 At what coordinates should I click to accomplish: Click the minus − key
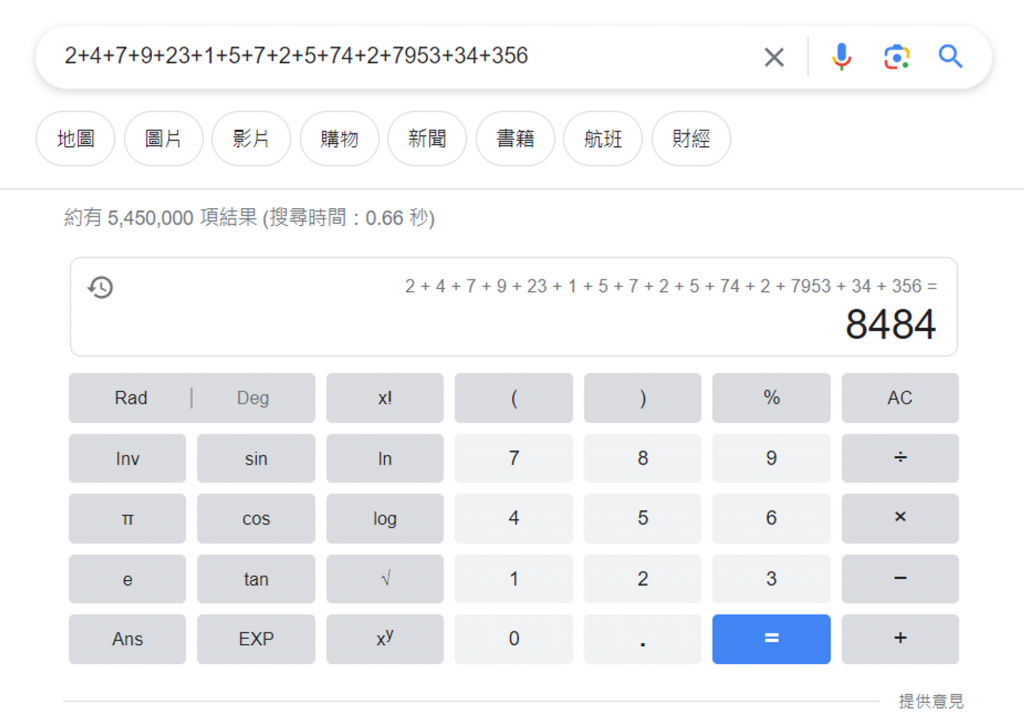pyautogui.click(x=900, y=579)
